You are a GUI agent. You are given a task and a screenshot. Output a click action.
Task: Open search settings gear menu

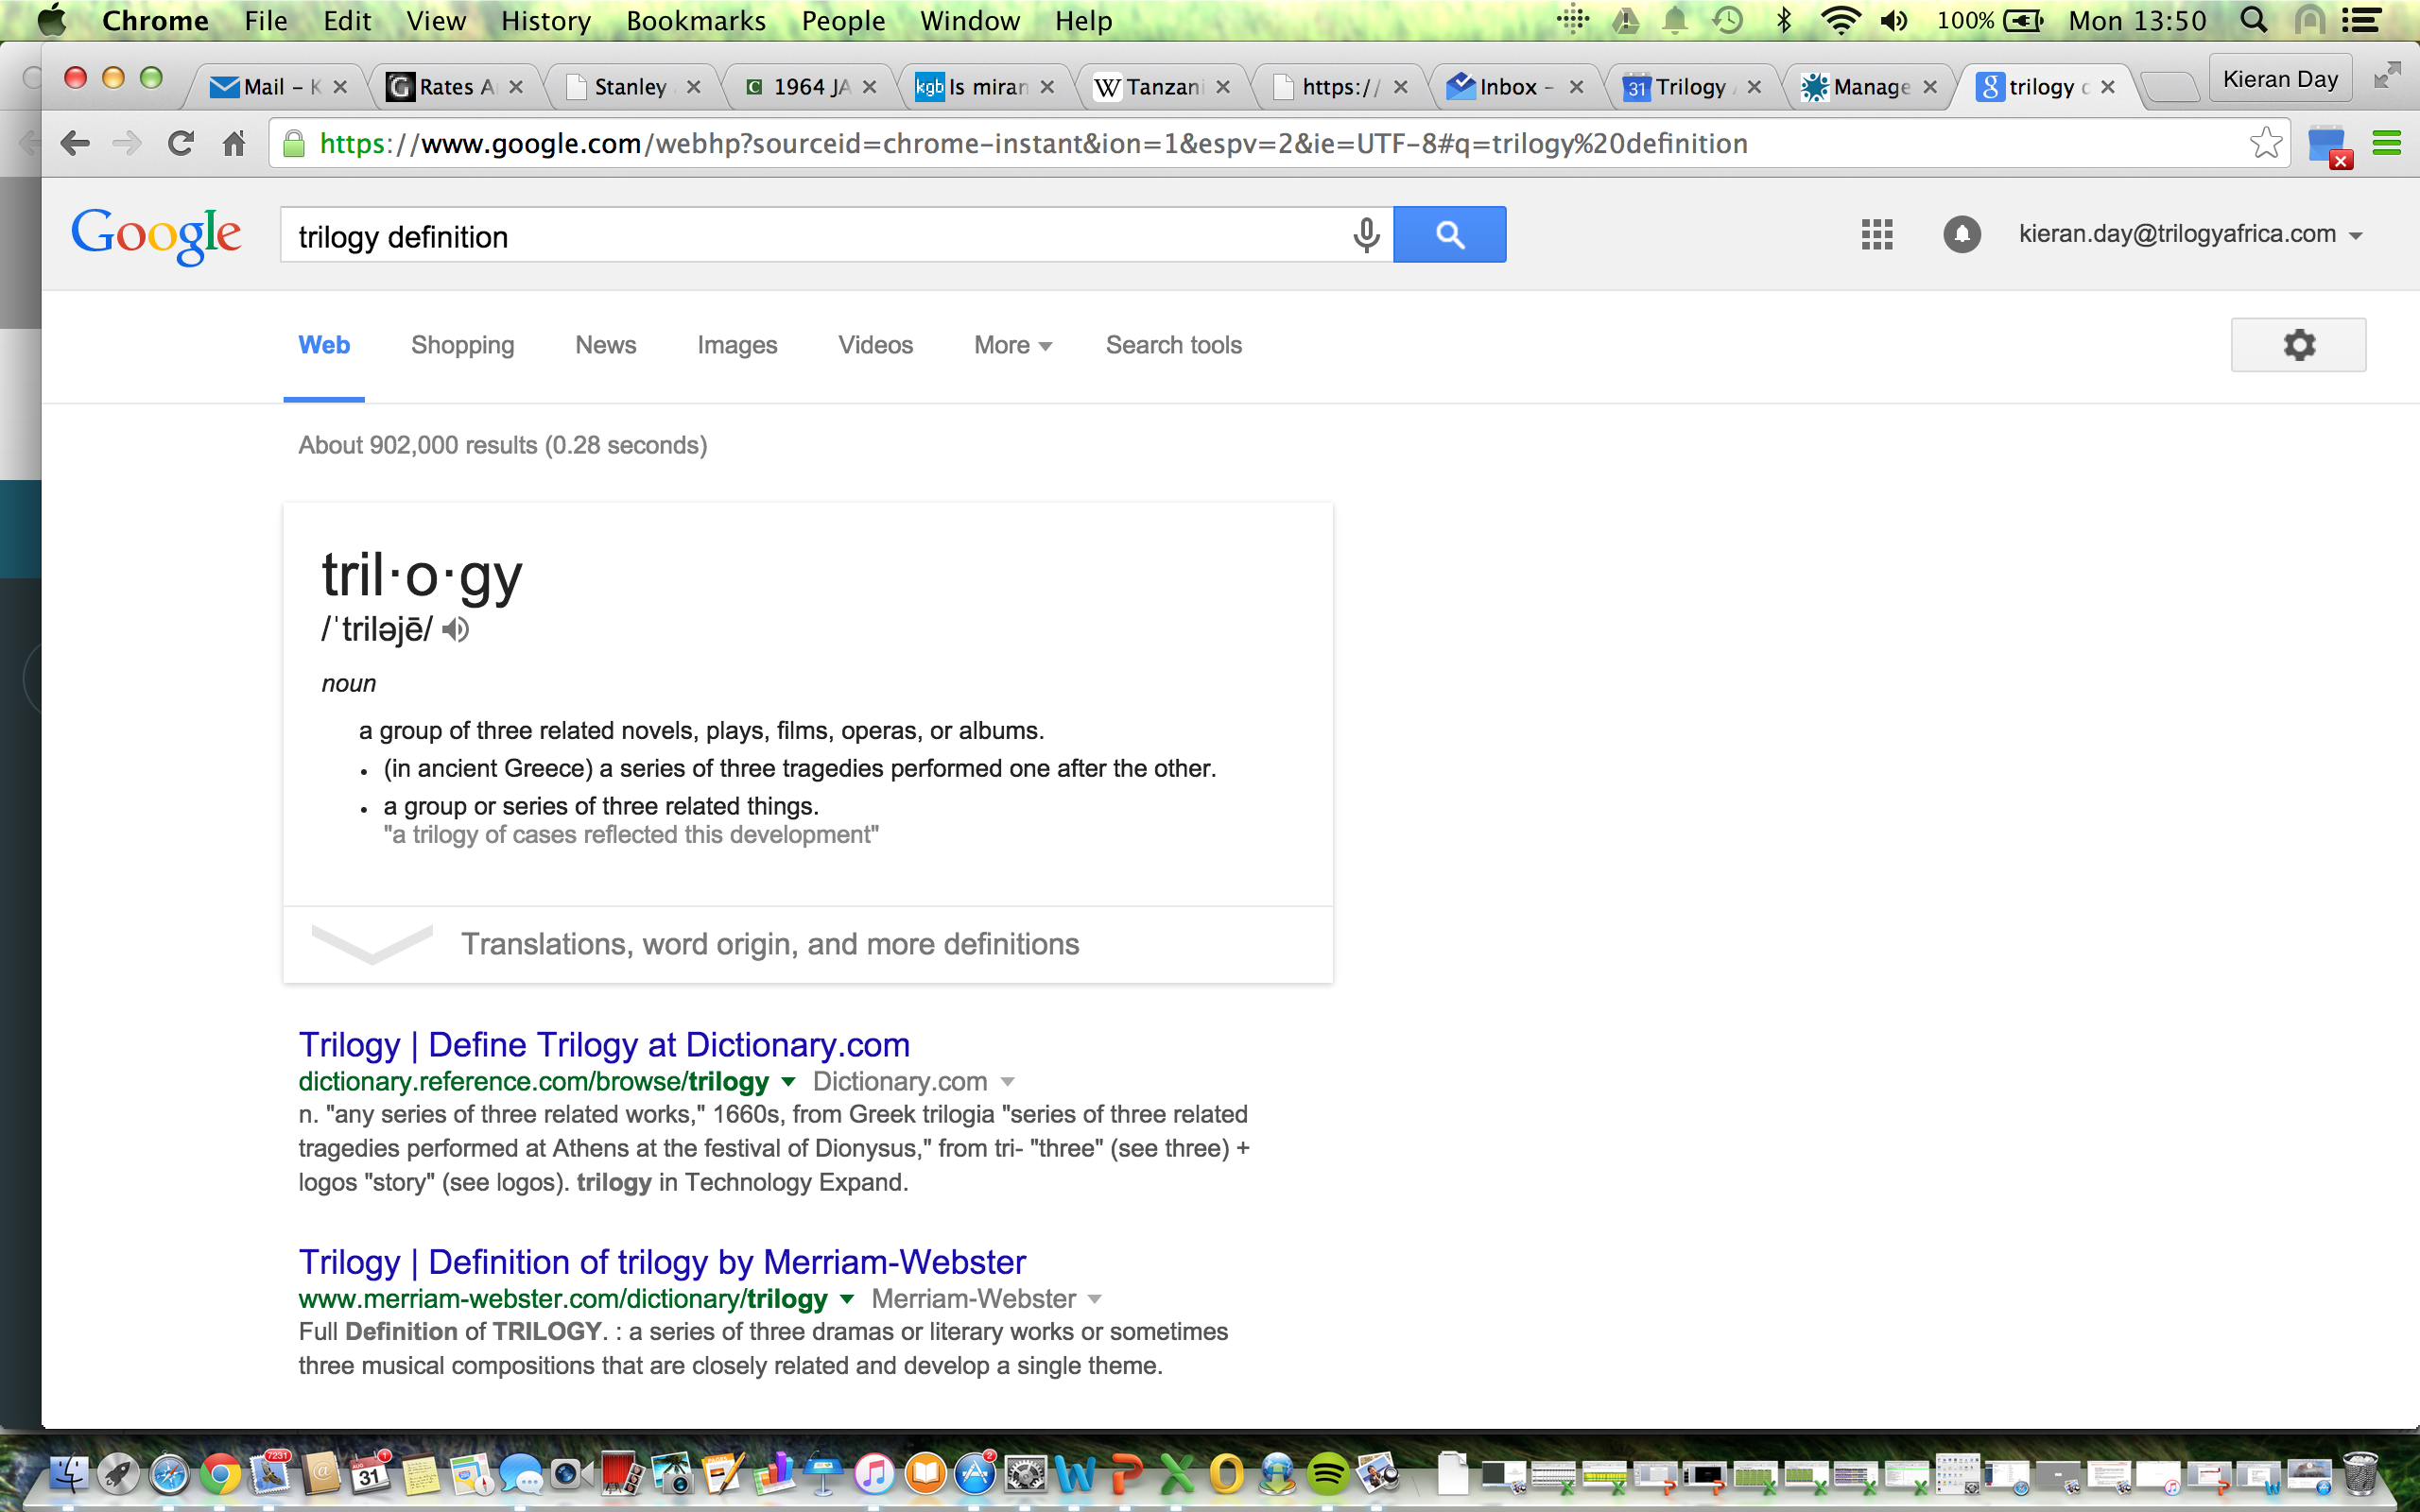pyautogui.click(x=2298, y=345)
